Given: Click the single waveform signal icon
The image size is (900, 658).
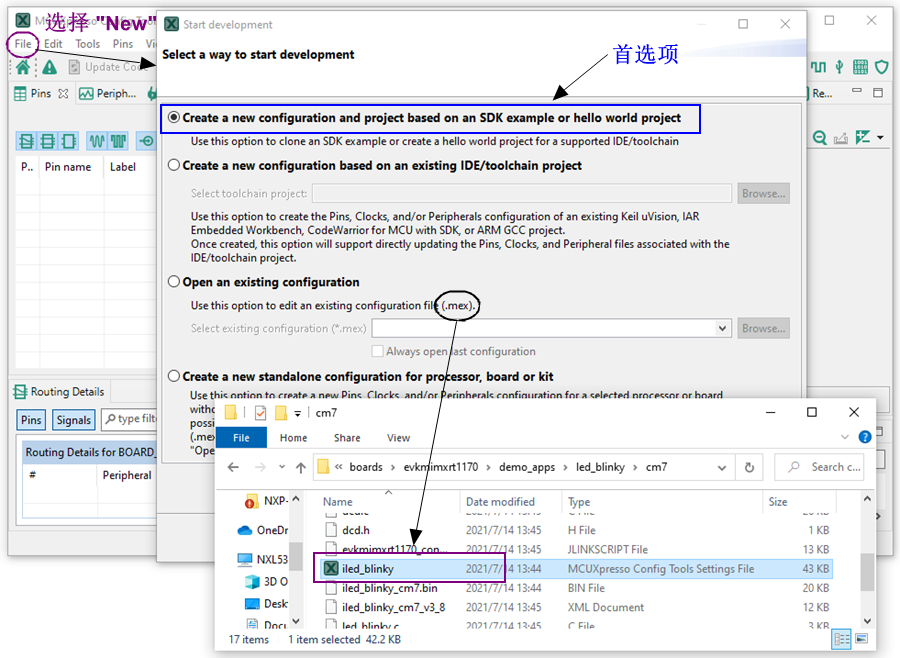Looking at the screenshot, I should [x=96, y=141].
